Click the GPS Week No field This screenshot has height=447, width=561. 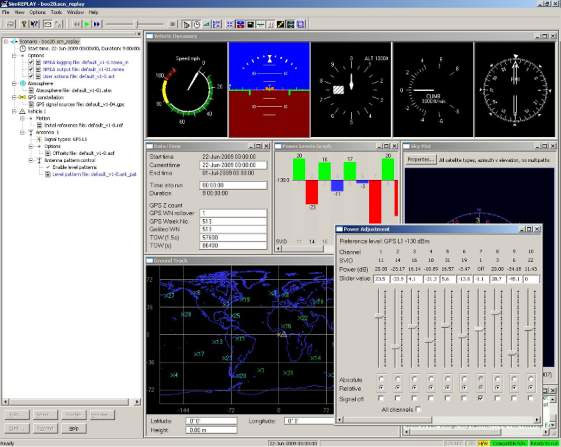pos(233,221)
